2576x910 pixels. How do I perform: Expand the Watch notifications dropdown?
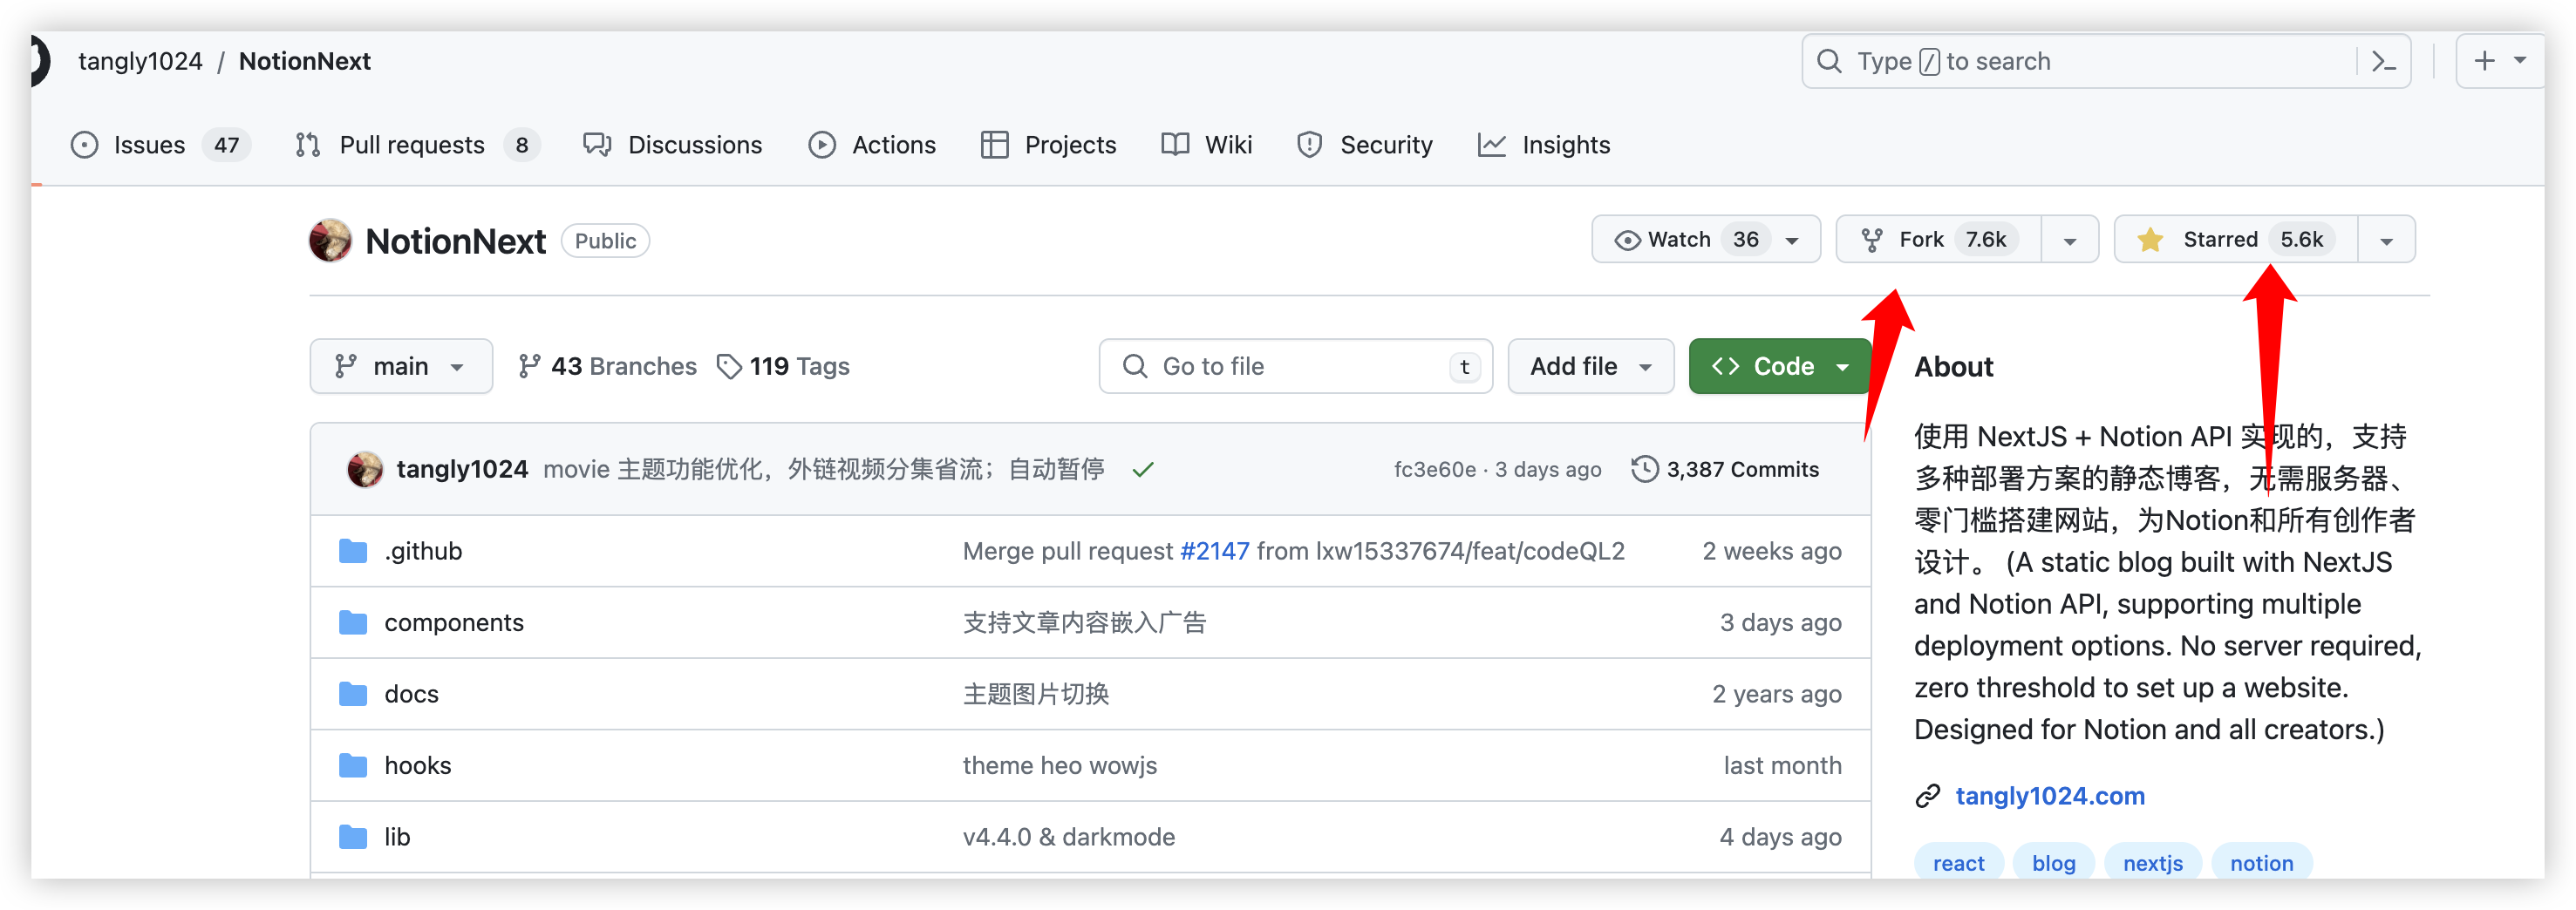pyautogui.click(x=1791, y=241)
